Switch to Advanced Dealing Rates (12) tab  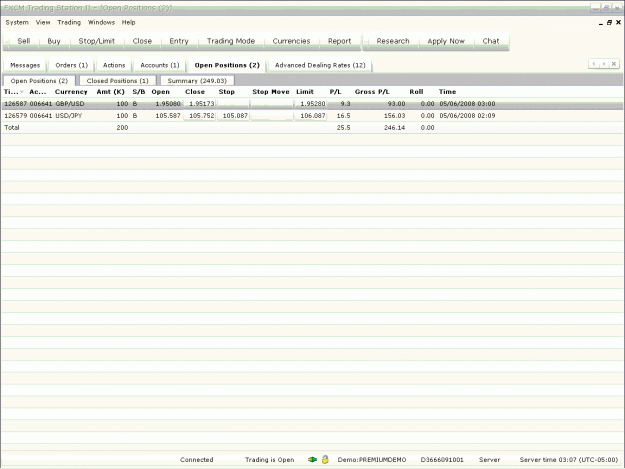(320, 65)
